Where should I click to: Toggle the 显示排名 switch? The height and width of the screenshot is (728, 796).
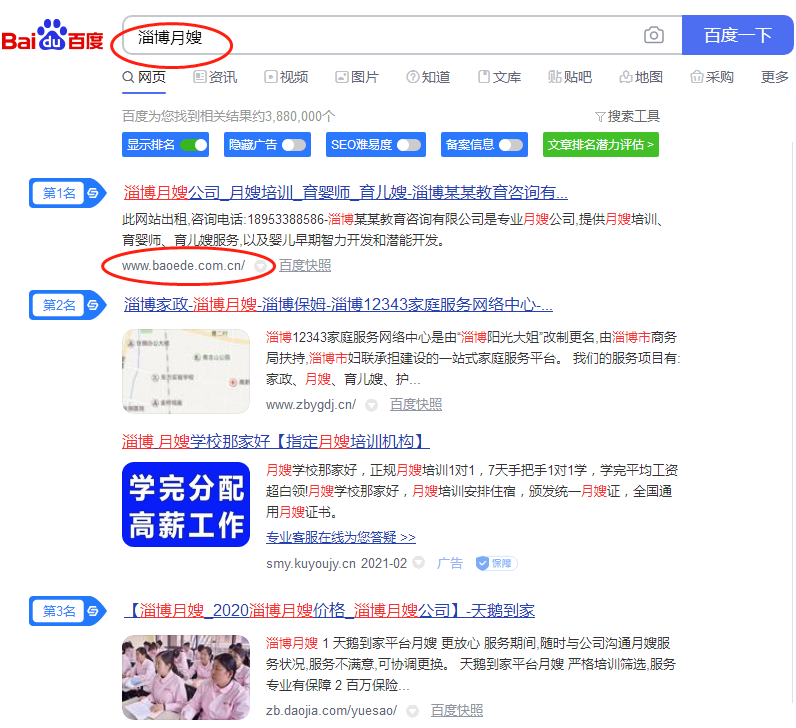[194, 145]
